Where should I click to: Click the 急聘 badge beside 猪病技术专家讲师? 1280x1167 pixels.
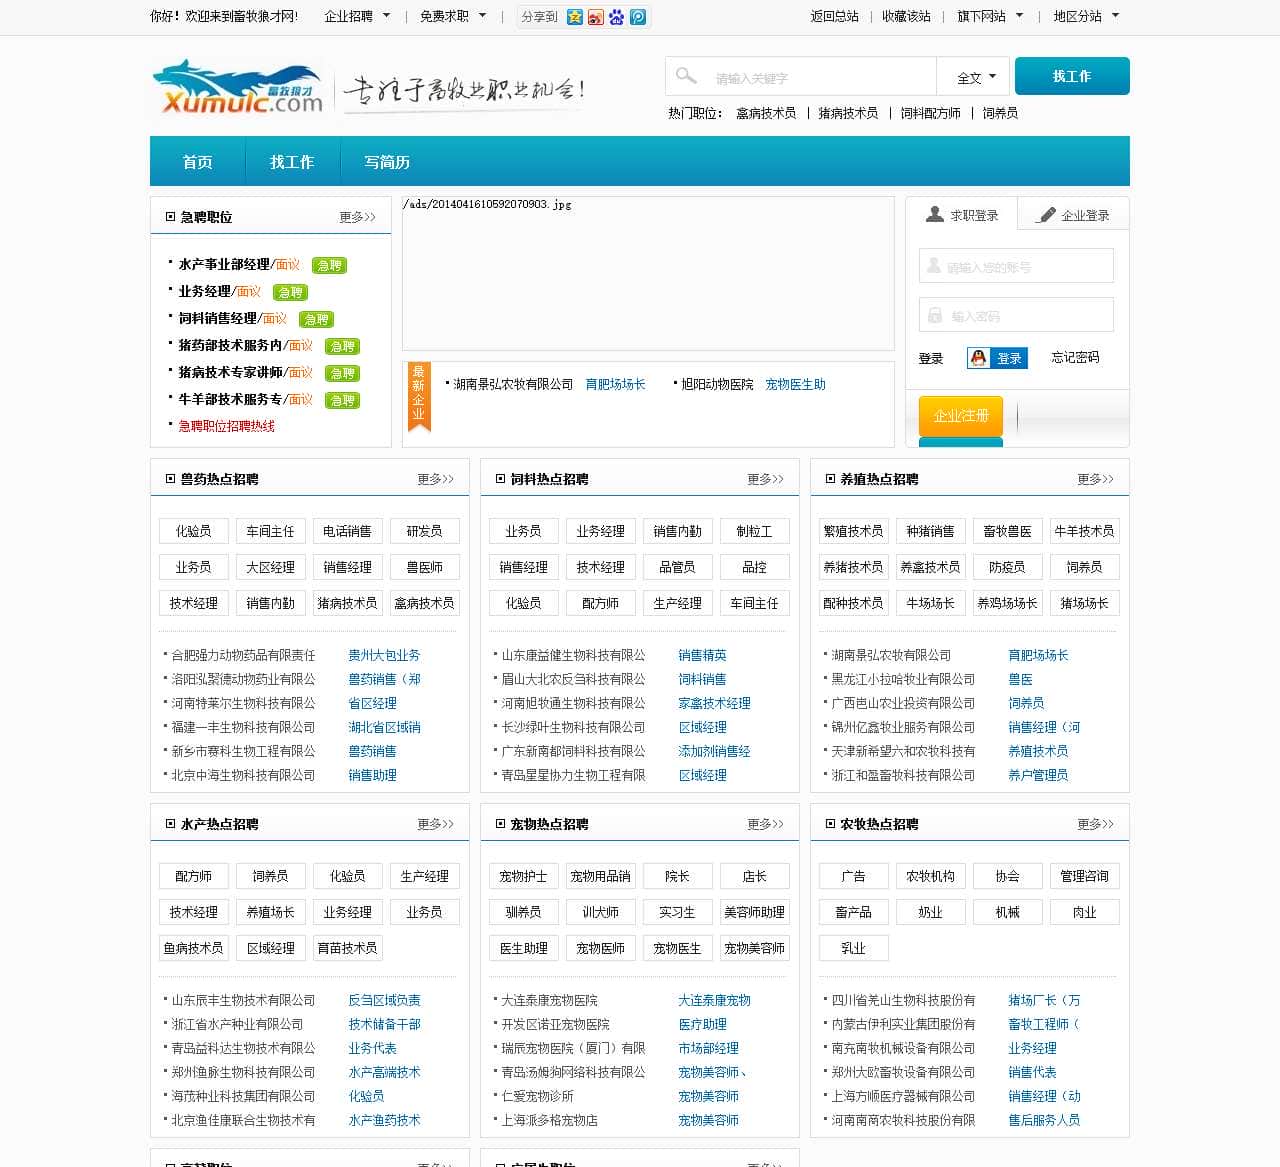coord(342,373)
